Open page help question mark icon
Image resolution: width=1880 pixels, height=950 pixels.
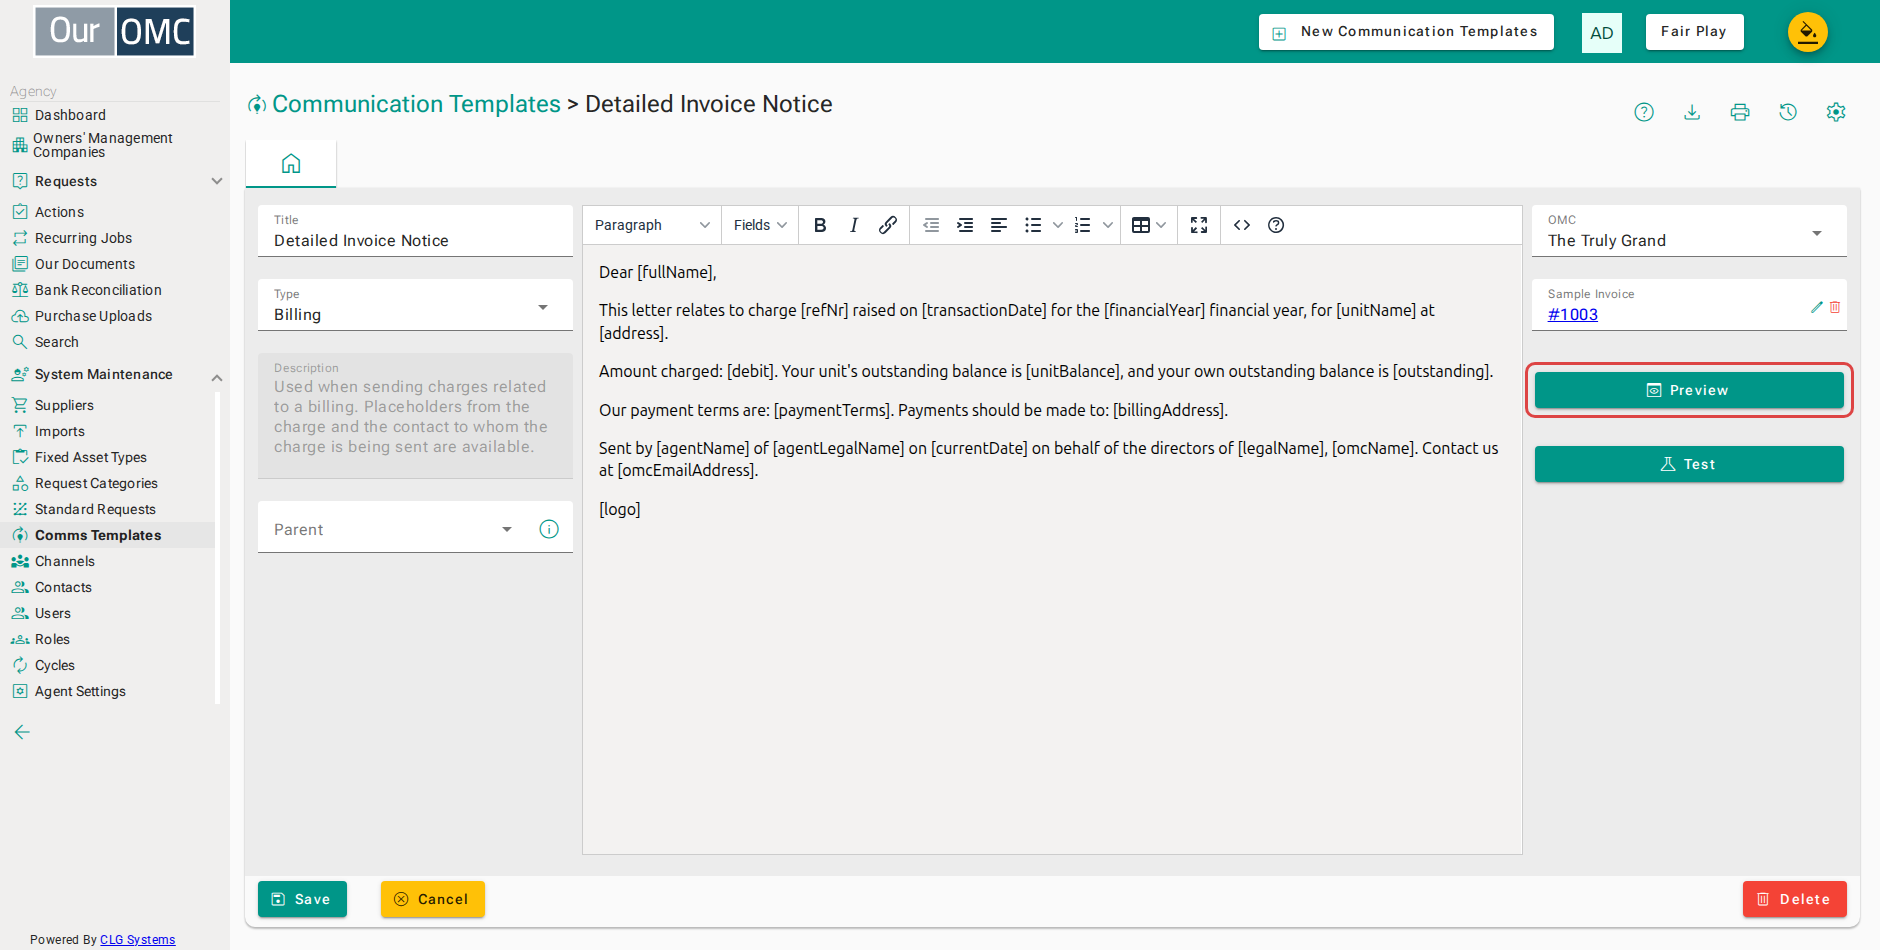[1644, 112]
